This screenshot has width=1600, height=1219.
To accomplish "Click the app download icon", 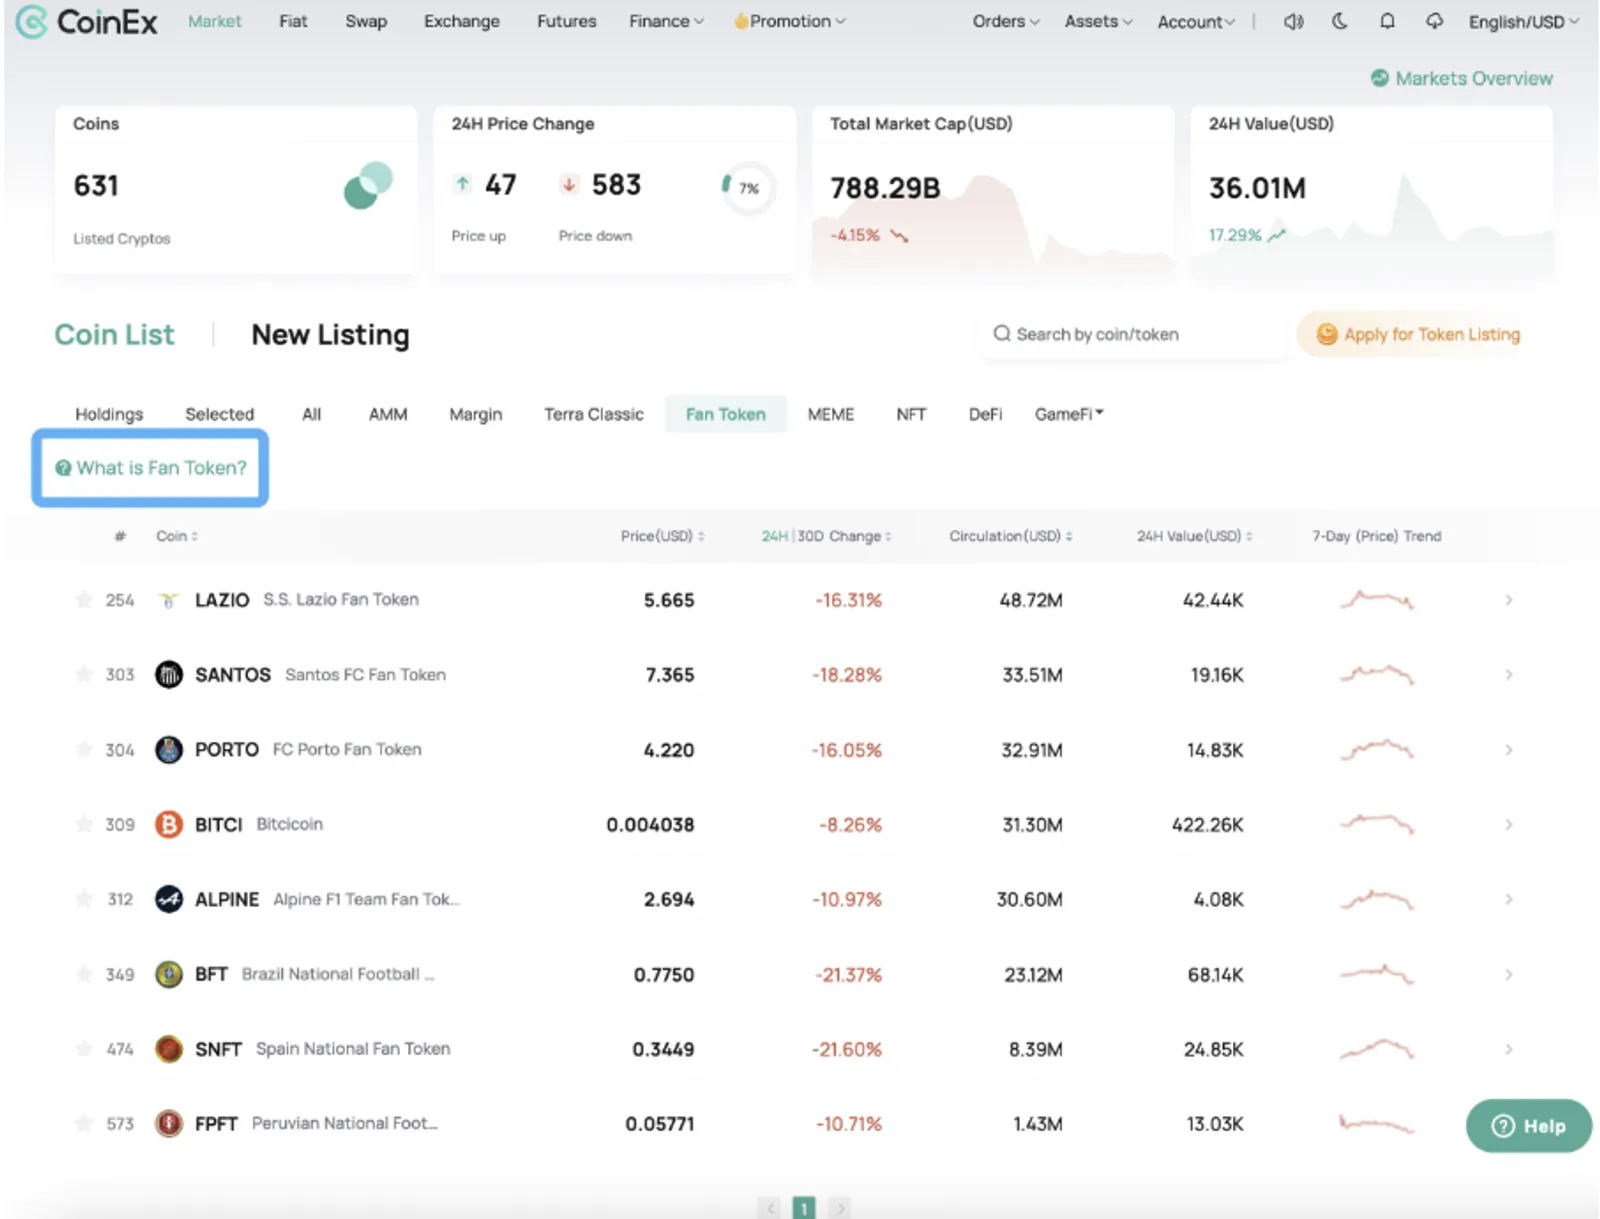I will 1434,21.
